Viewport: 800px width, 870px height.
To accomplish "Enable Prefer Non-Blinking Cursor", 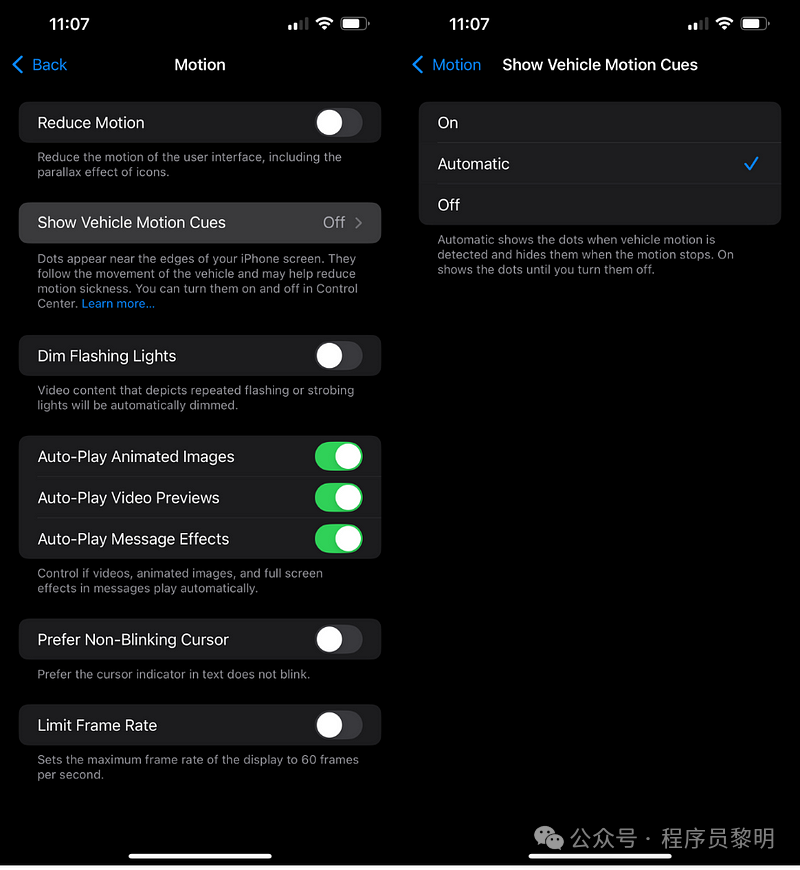I will click(x=338, y=640).
